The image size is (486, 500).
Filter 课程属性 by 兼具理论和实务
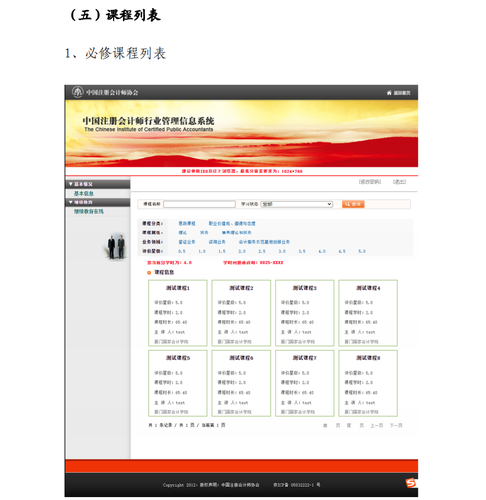(236, 233)
